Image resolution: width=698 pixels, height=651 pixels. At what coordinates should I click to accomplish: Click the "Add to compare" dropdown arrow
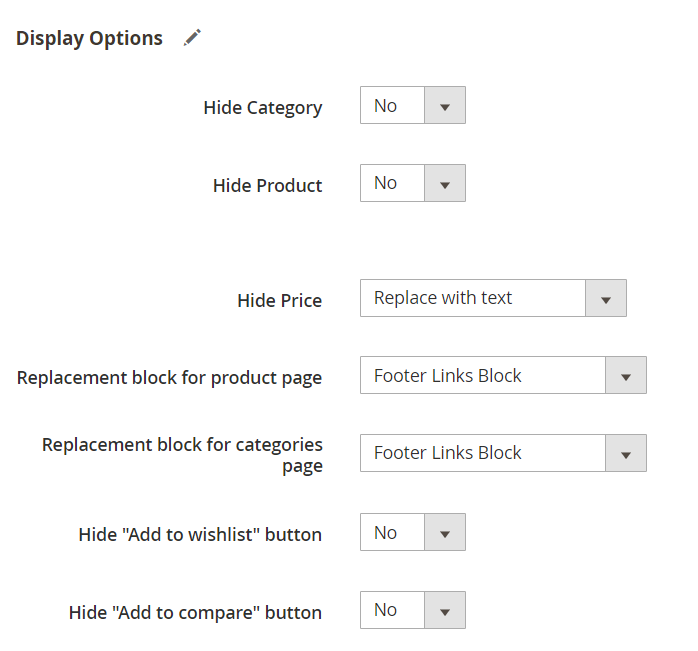click(x=445, y=611)
